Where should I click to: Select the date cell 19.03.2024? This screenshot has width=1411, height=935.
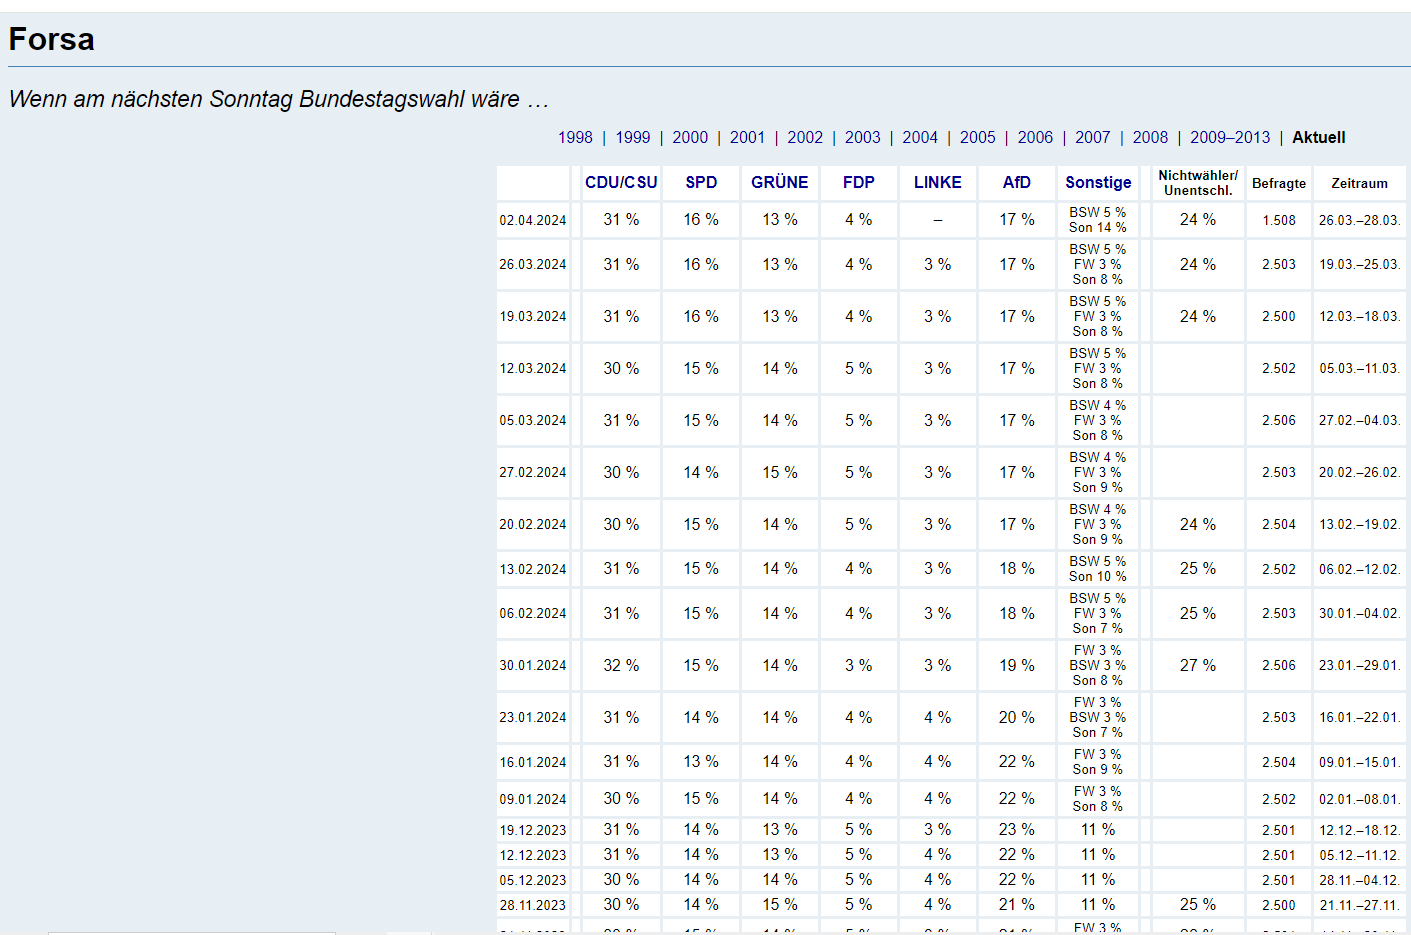click(x=533, y=316)
